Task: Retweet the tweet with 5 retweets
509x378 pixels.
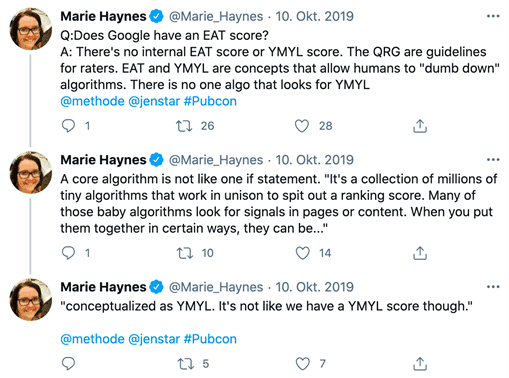Action: [x=185, y=364]
